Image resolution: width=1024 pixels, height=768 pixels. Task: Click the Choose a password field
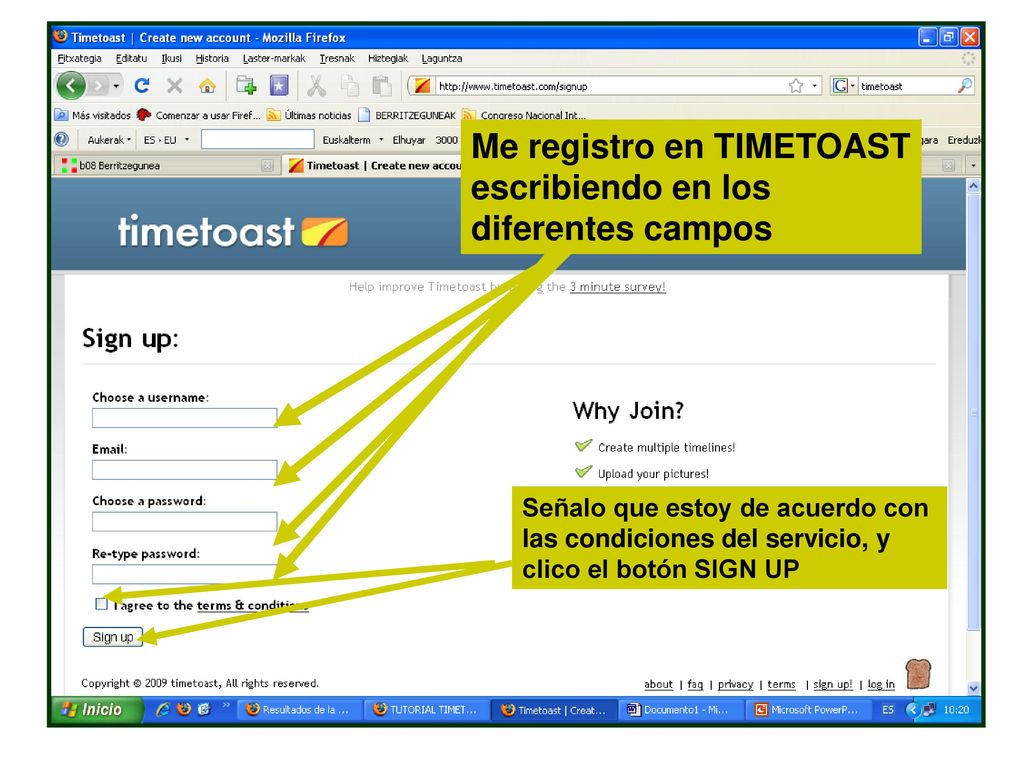tap(185, 522)
